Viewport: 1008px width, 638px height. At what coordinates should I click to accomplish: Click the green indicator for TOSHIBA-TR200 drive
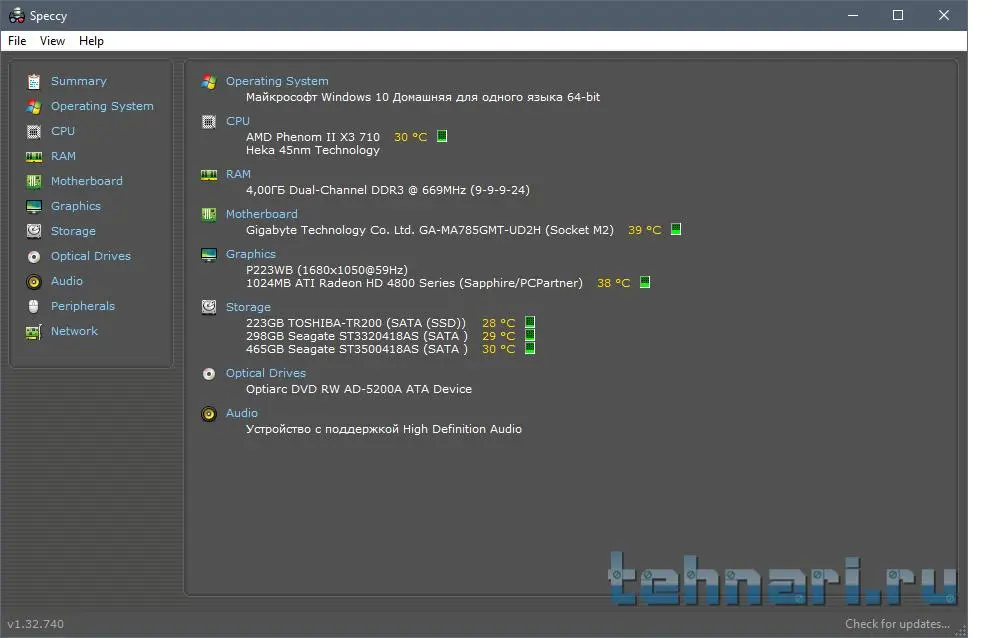coord(530,322)
